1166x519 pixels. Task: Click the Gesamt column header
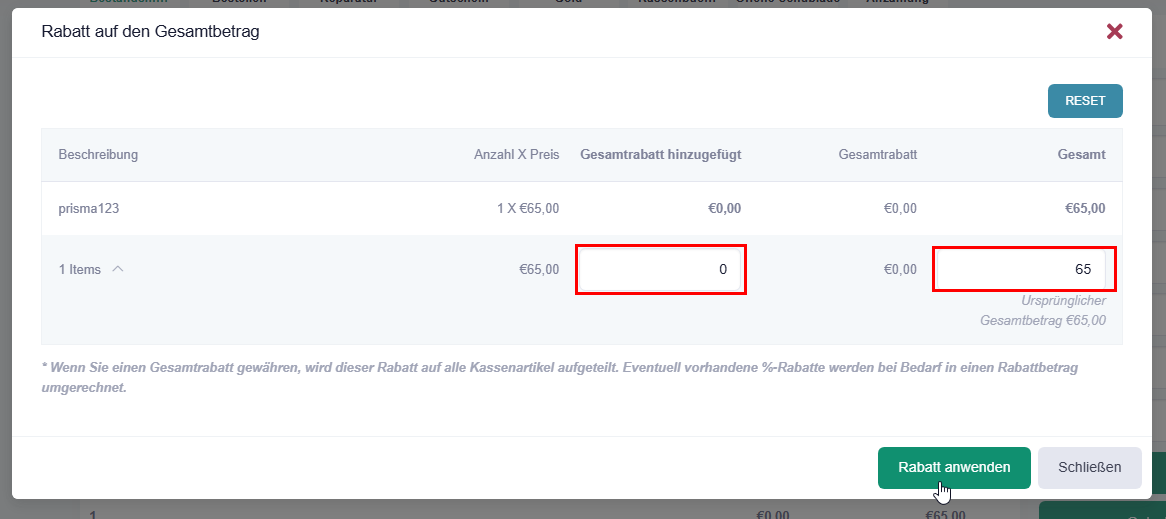pyautogui.click(x=1081, y=155)
